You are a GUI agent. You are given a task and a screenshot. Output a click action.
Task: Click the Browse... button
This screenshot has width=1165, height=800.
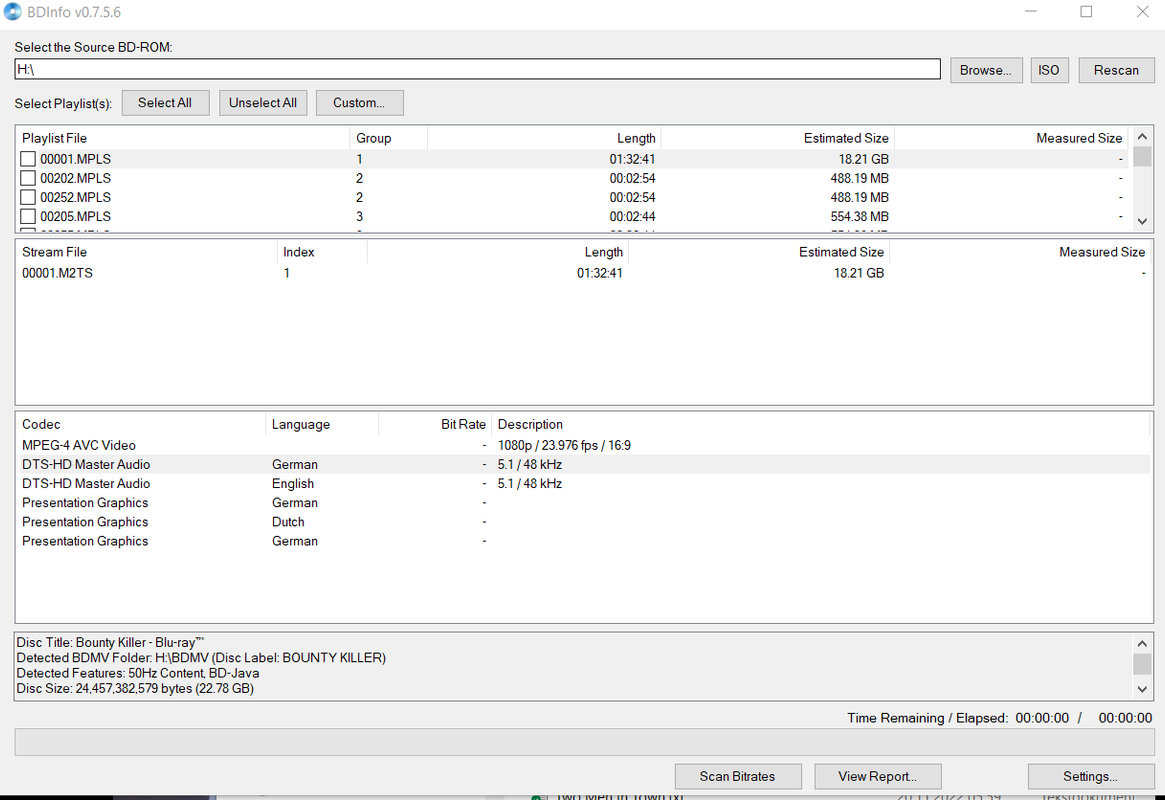pyautogui.click(x=986, y=71)
